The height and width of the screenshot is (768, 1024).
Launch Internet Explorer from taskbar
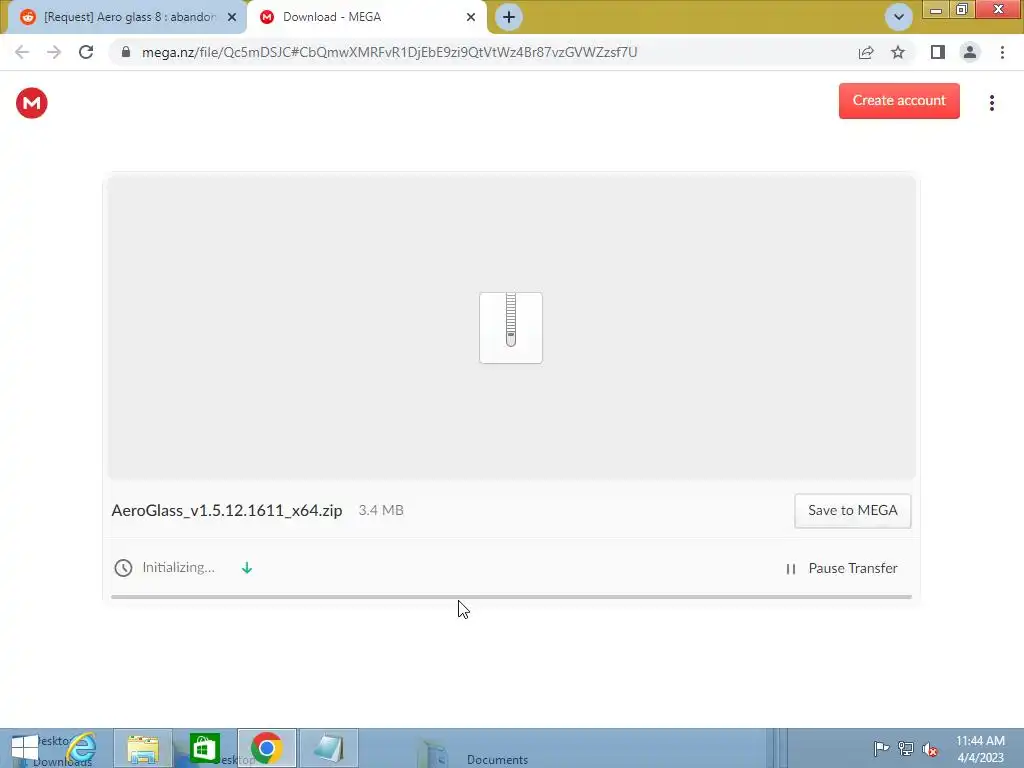(x=82, y=748)
